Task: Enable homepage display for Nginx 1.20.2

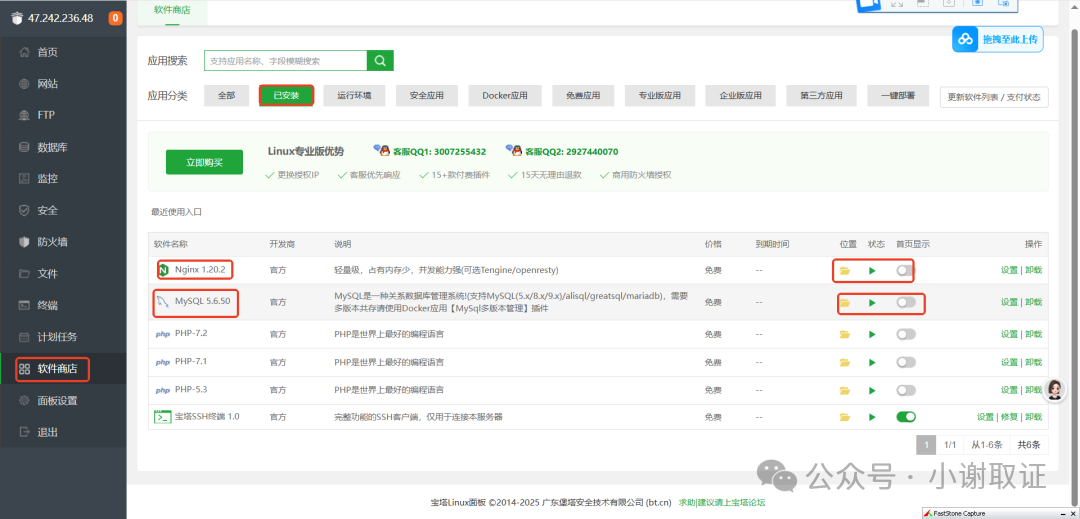Action: click(906, 271)
